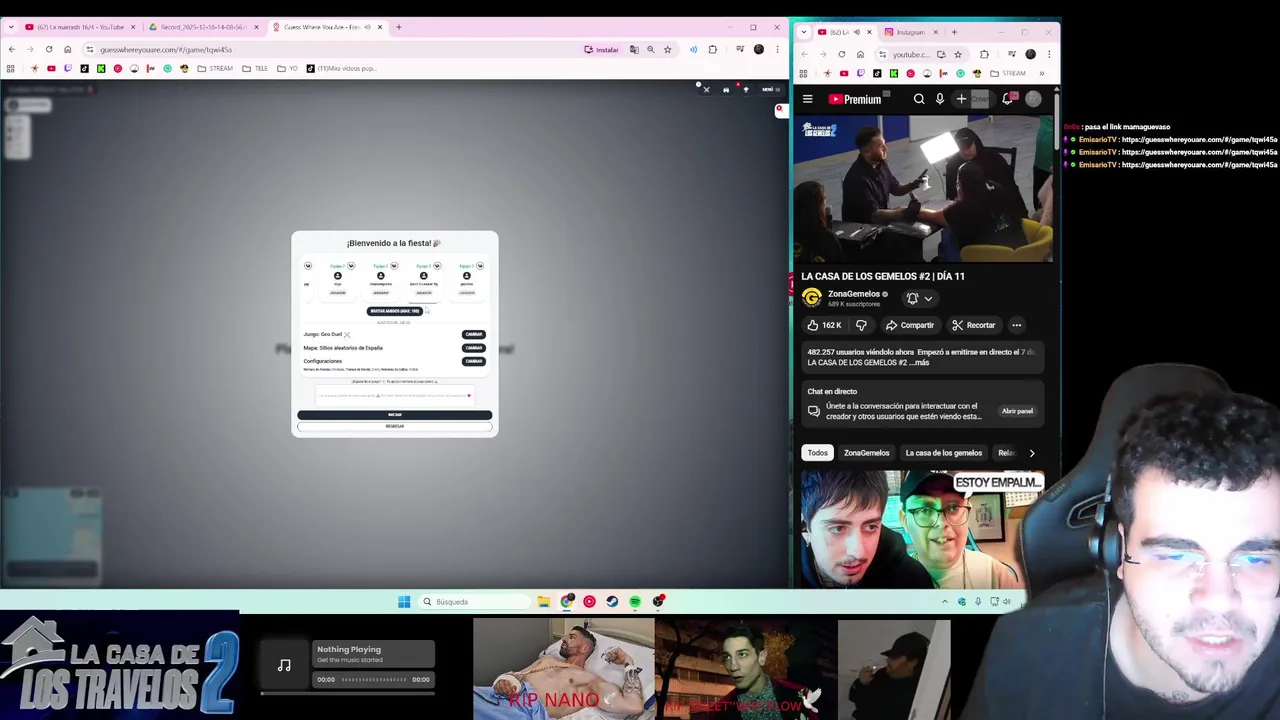Viewport: 1280px width, 720px height.
Task: Show more bookmarks chevron in right browser
Action: tap(1041, 73)
